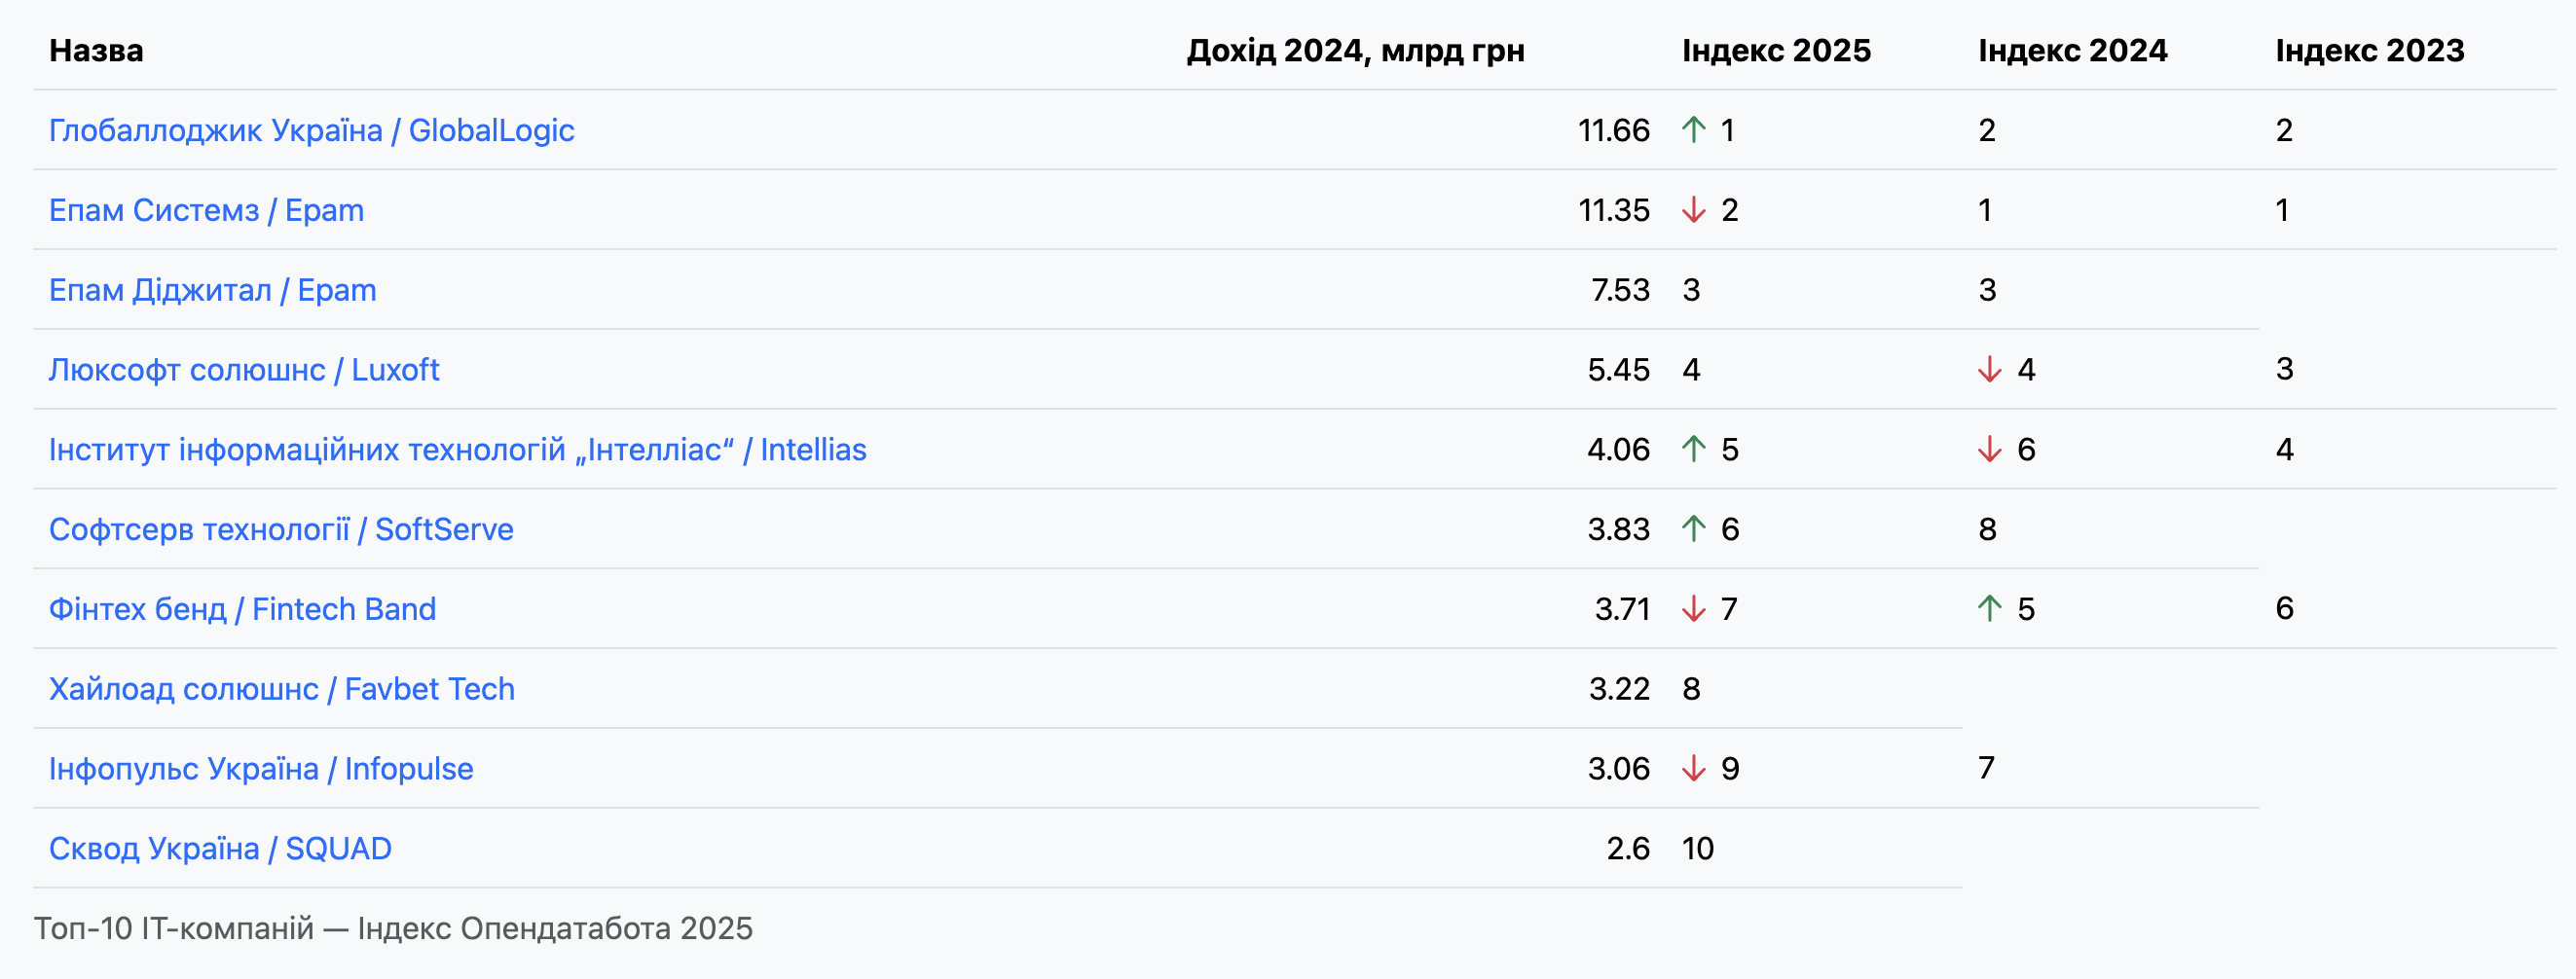
Task: Click the Назва column header
Action: (x=96, y=50)
